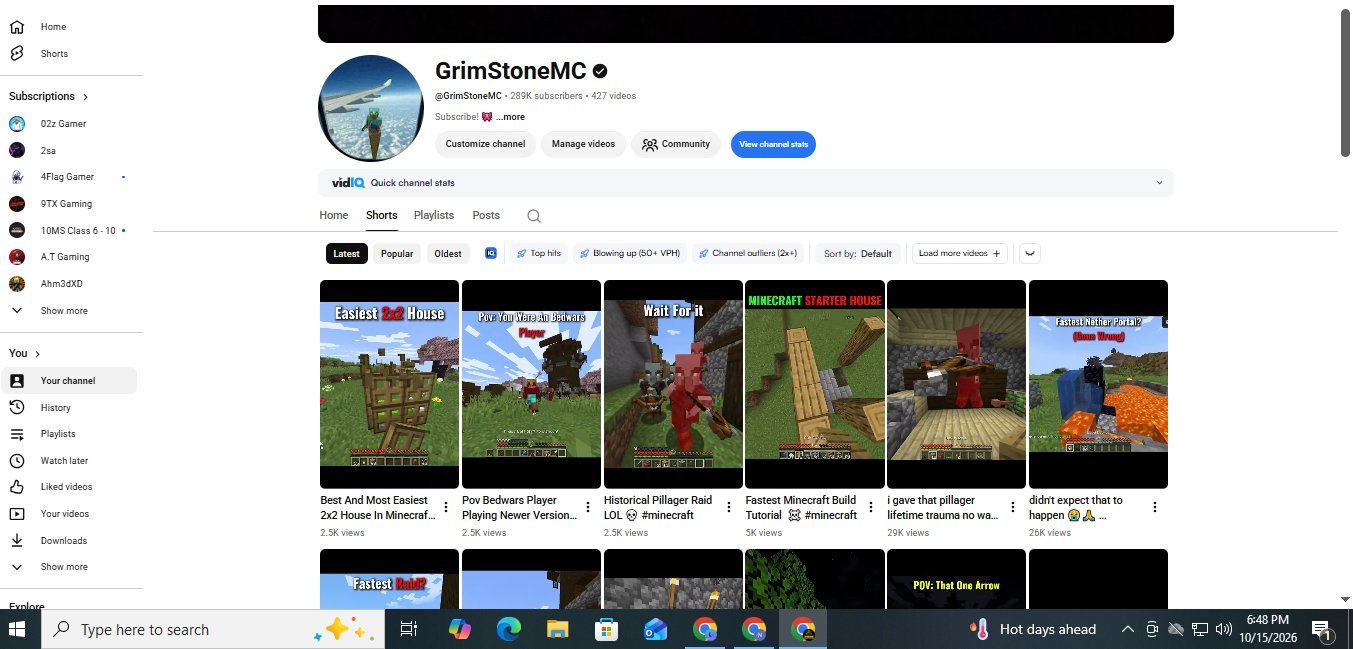This screenshot has height=649, width=1353.
Task: Open the Downloads page
Action: pos(63,541)
